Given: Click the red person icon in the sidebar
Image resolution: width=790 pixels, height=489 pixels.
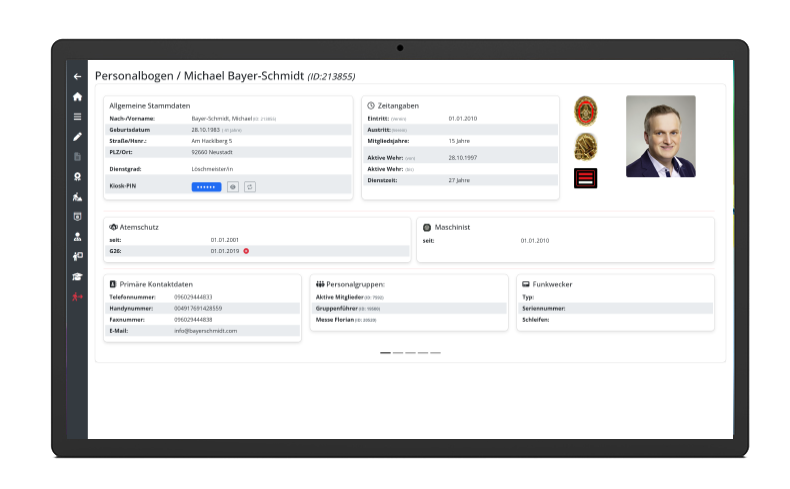Looking at the screenshot, I should point(77,297).
